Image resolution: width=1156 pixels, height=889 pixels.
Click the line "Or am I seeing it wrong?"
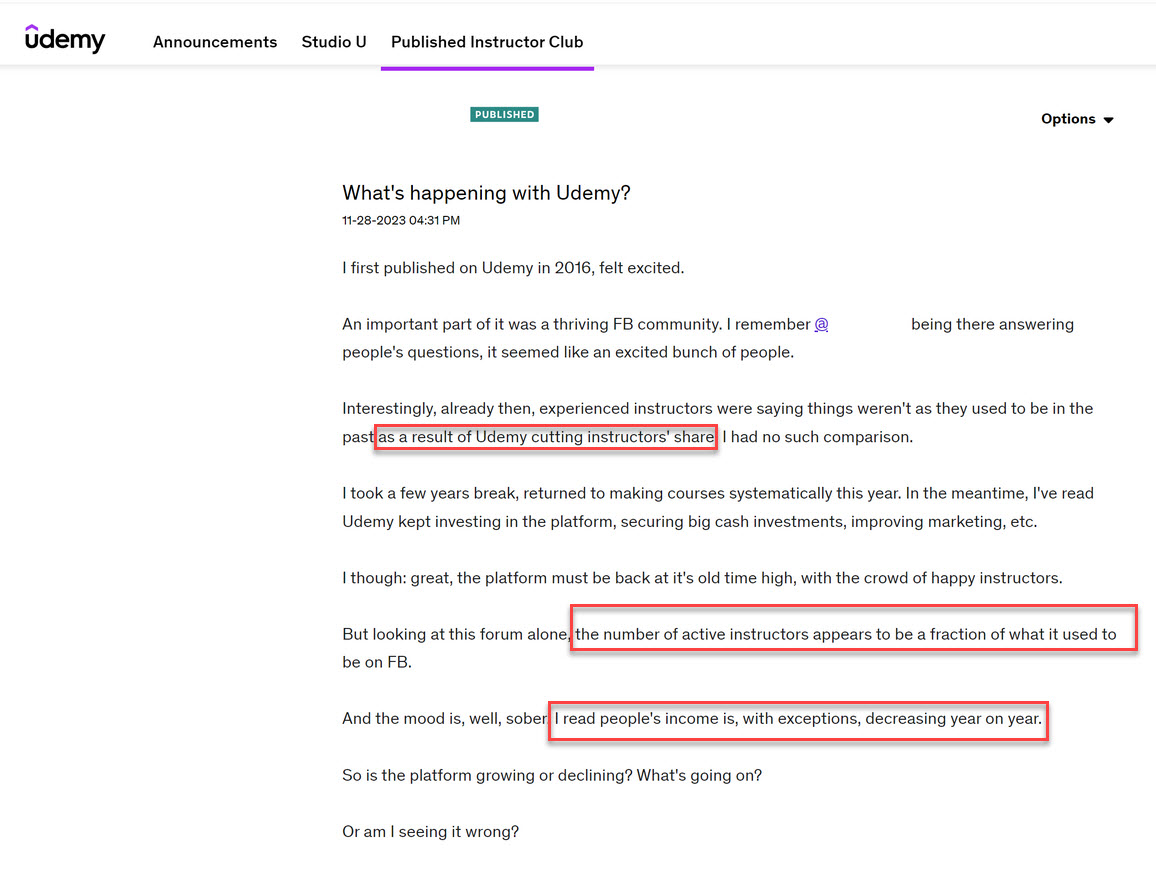(x=431, y=832)
